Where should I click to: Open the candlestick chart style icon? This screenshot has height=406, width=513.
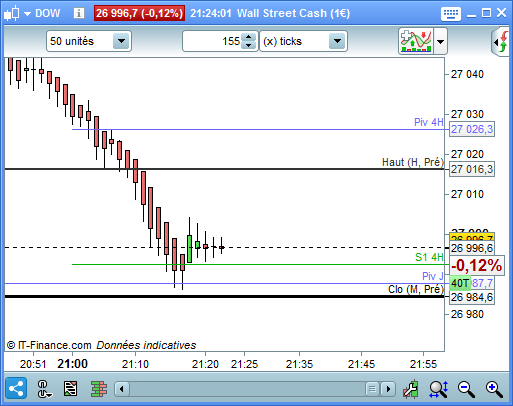tap(12, 13)
